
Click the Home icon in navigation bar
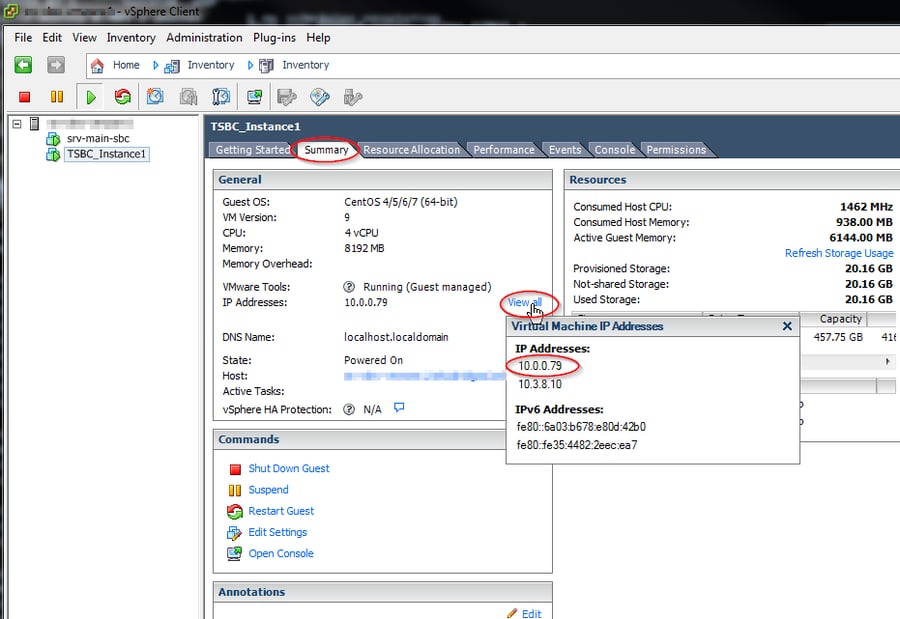point(97,65)
